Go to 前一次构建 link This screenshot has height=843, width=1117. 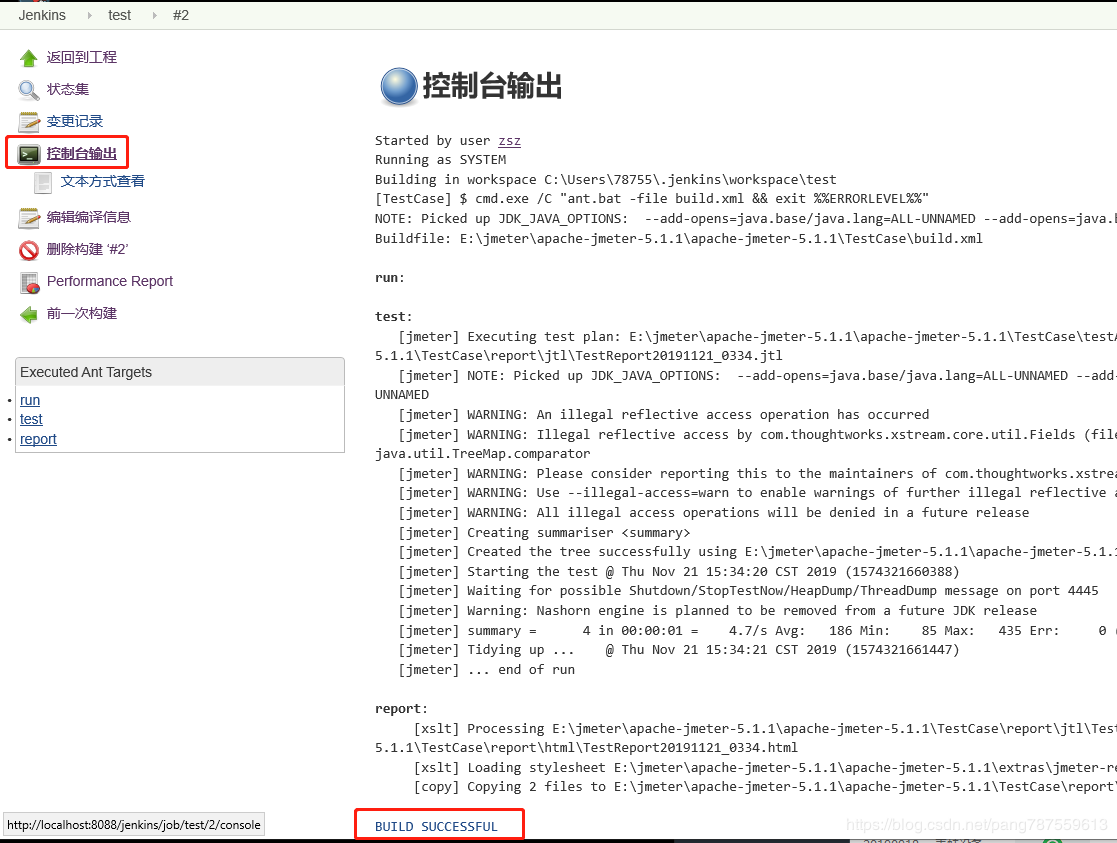point(82,313)
